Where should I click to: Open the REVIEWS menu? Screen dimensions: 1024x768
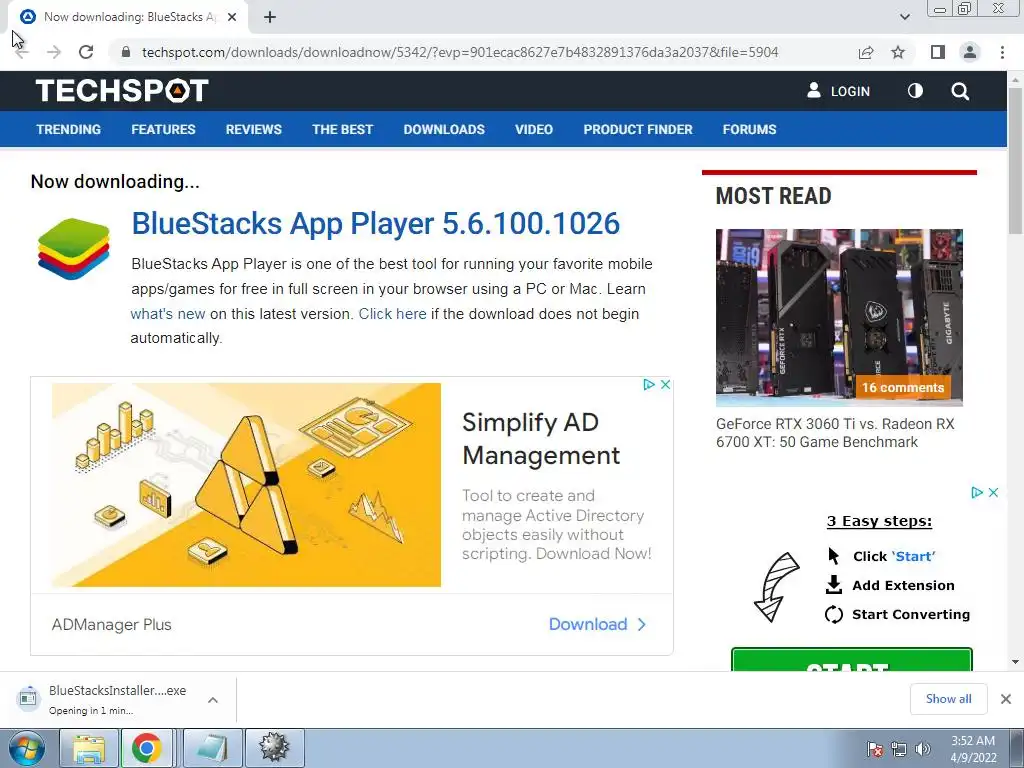click(x=253, y=129)
